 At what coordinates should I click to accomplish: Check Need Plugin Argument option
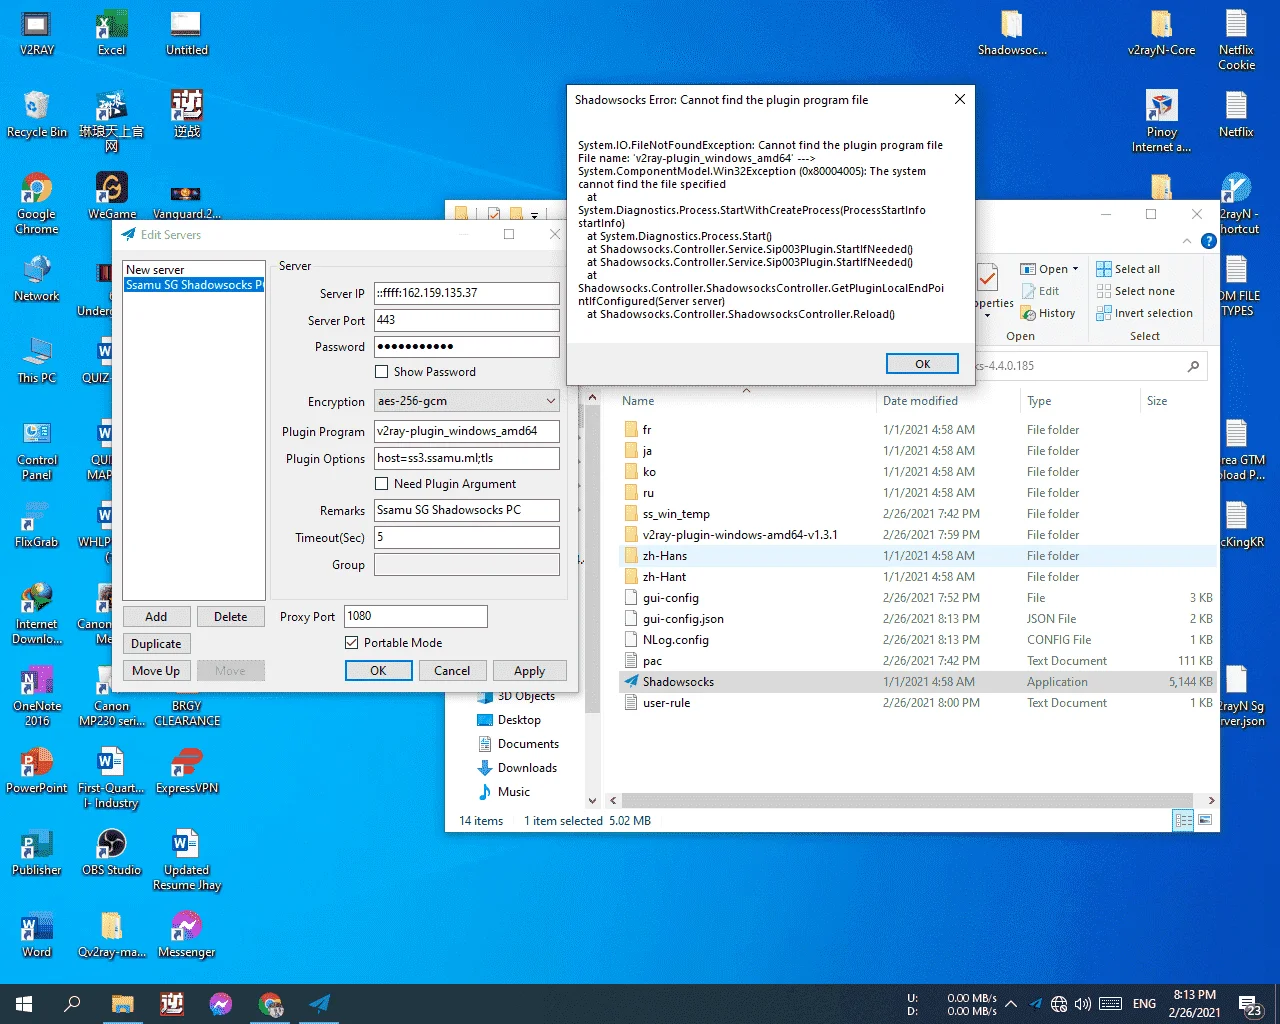[x=381, y=484]
